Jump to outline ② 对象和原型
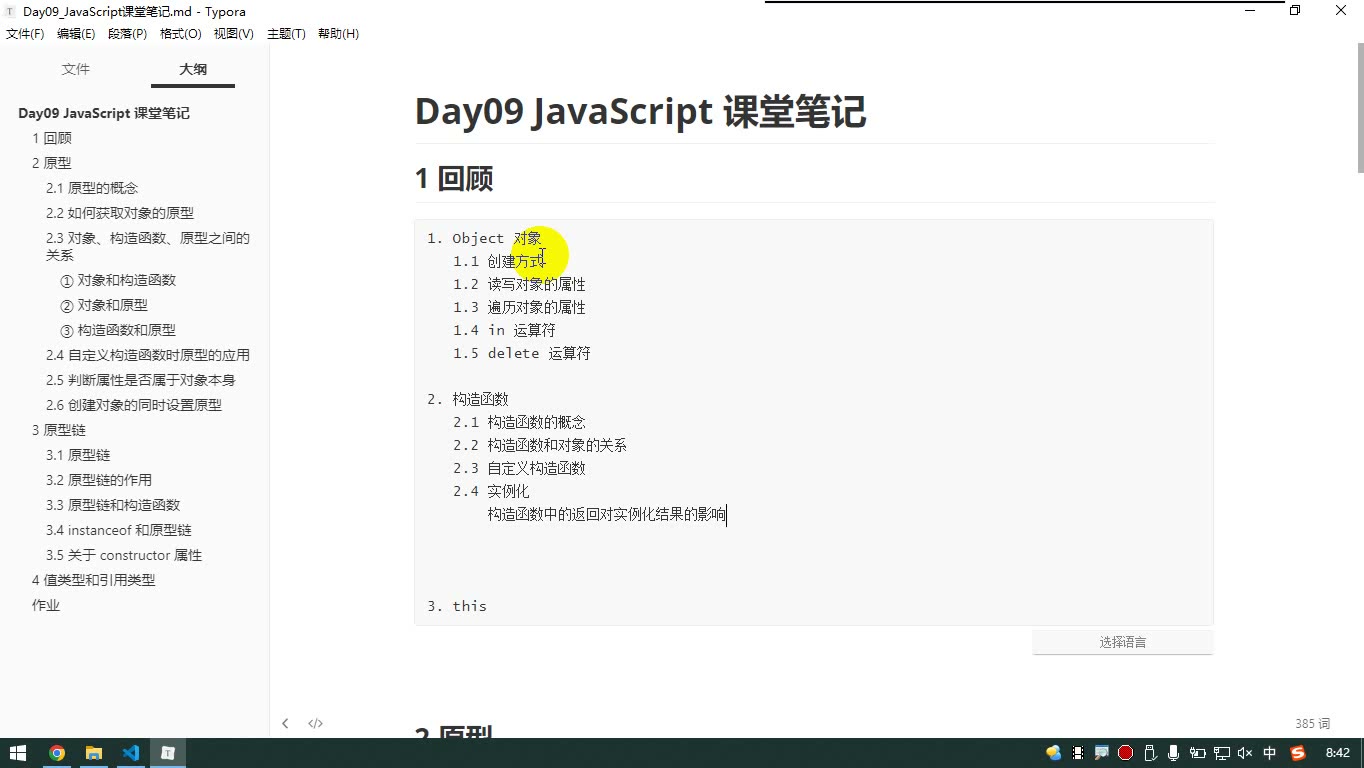Image resolution: width=1364 pixels, height=768 pixels. pos(104,305)
